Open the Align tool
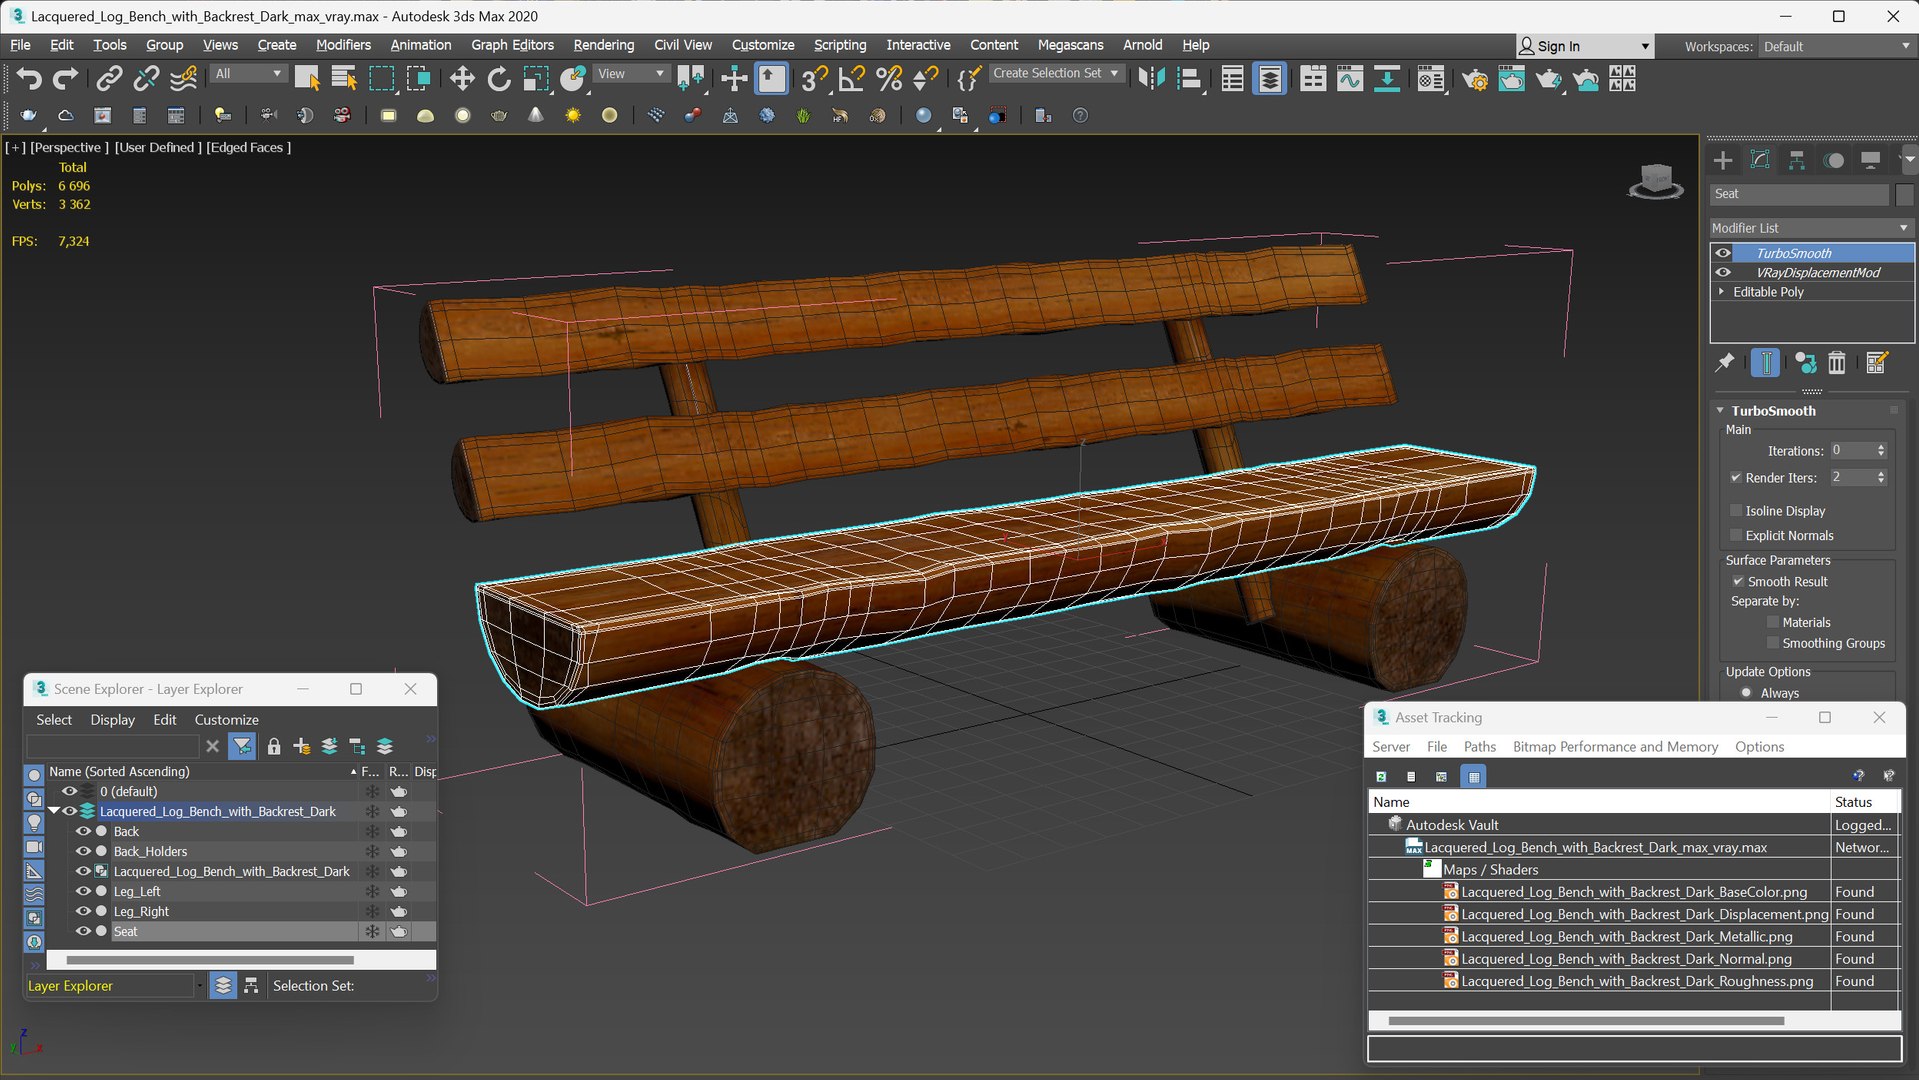This screenshot has width=1919, height=1080. tap(1189, 78)
